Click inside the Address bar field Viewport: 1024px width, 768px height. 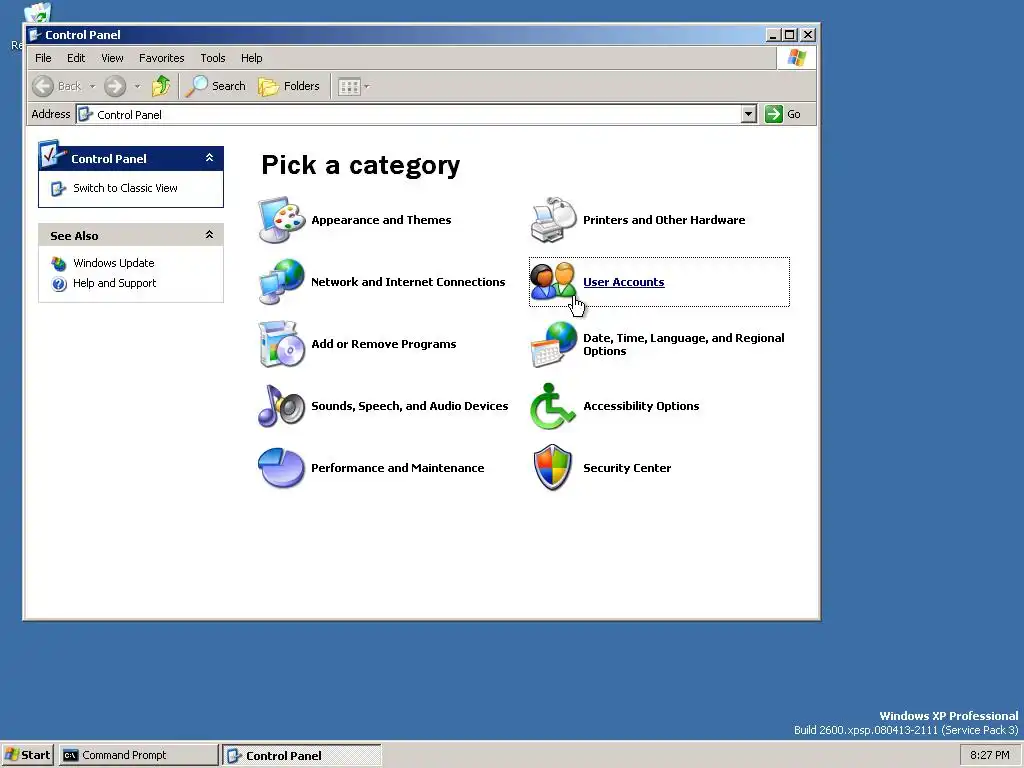[409, 114]
